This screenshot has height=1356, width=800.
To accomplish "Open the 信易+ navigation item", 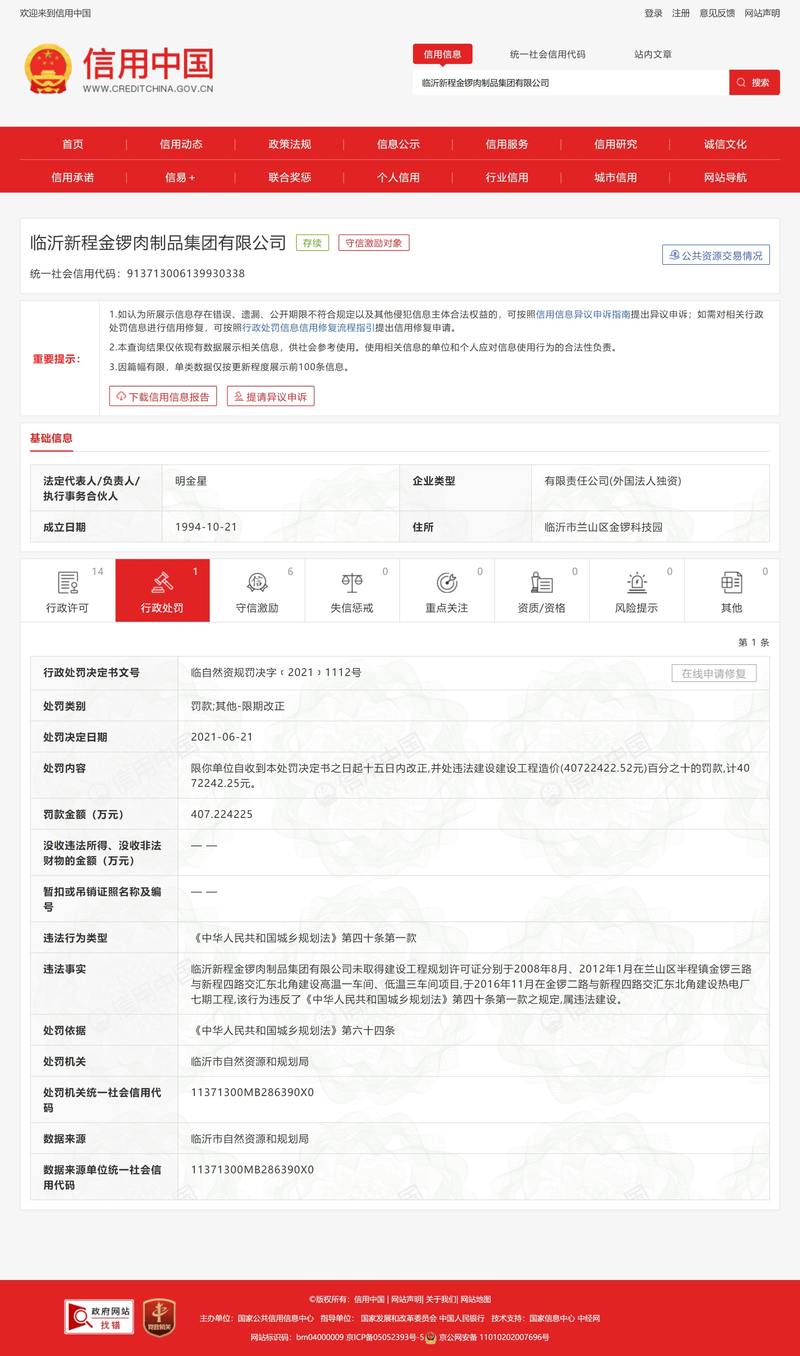I will coord(181,177).
